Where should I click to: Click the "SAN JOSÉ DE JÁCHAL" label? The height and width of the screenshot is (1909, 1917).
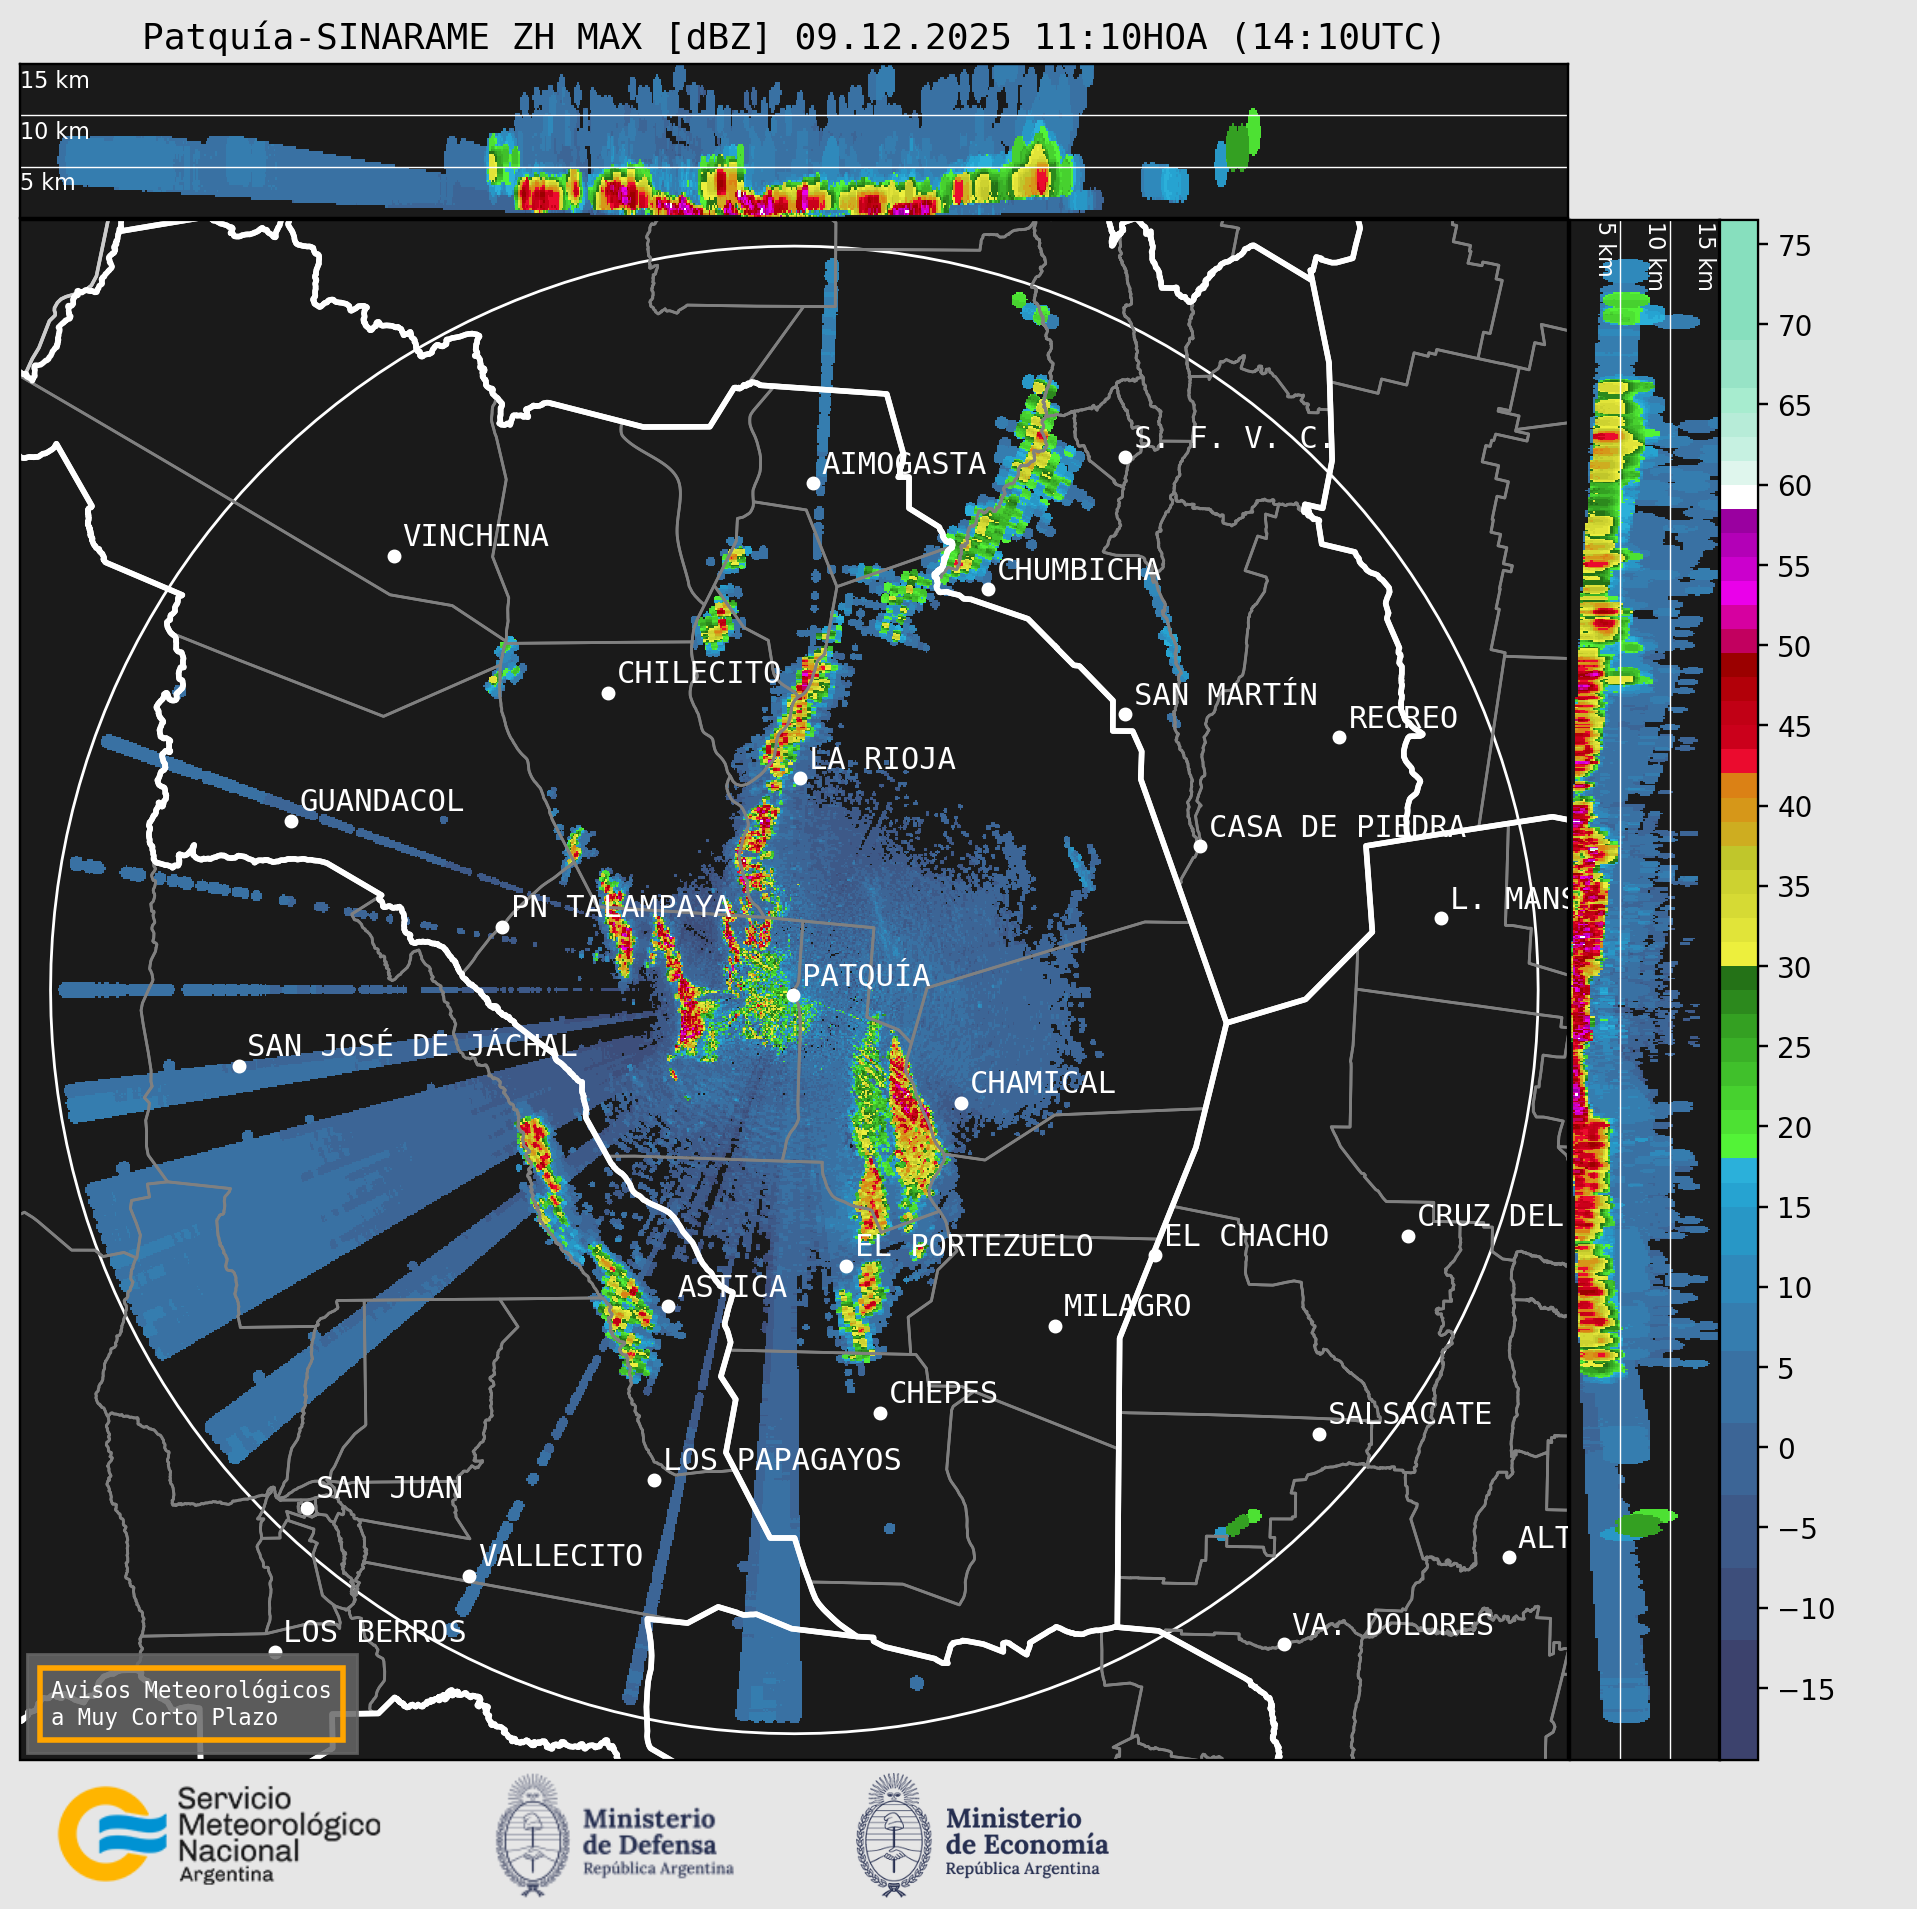412,1046
